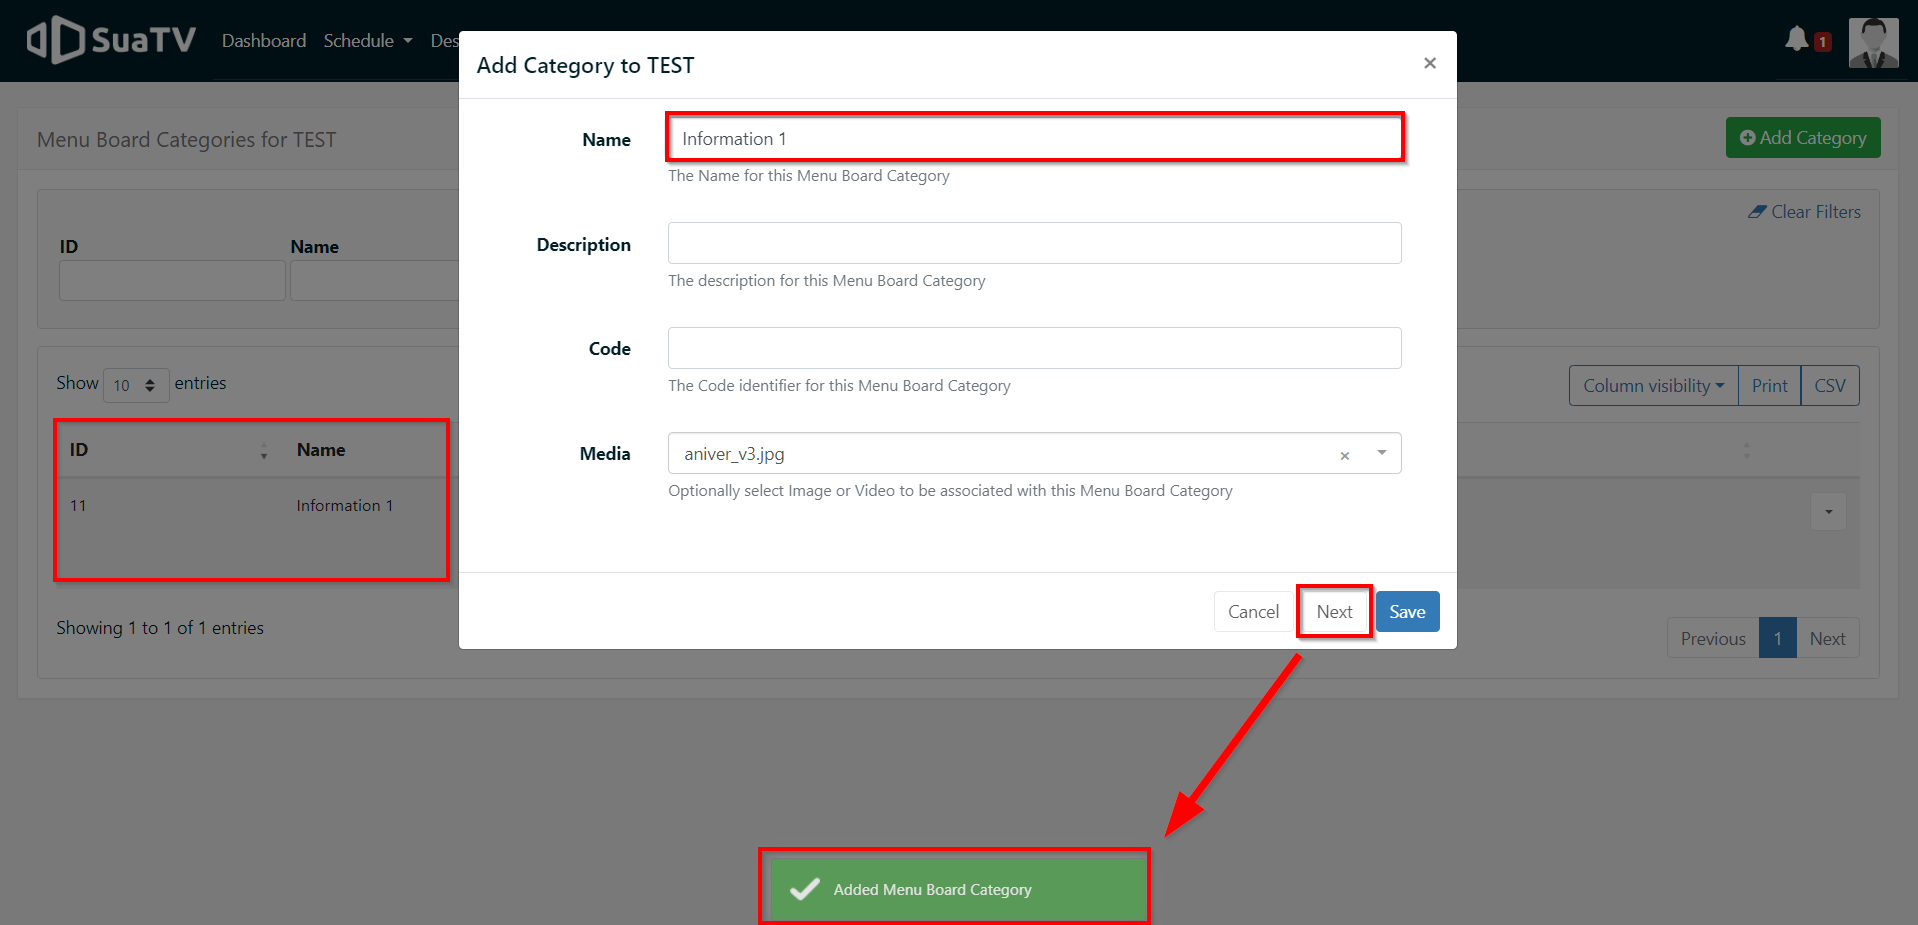
Task: Select page 1 in pagination
Action: click(1777, 638)
